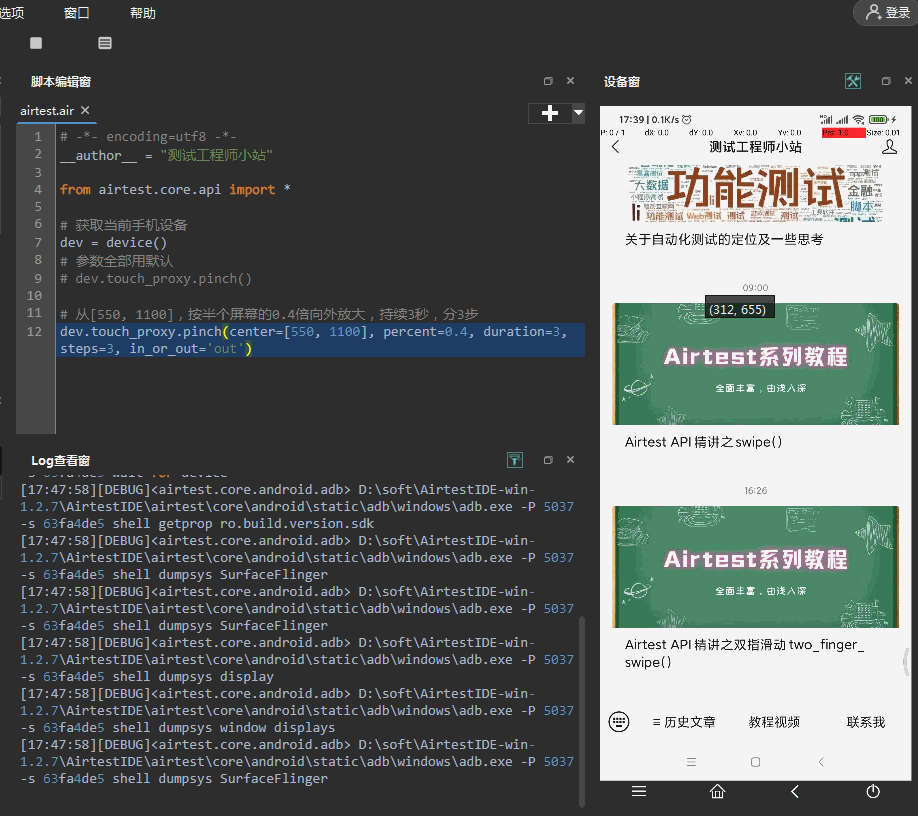The width and height of the screenshot is (918, 816).
Task: Click the log report list icon in toolbar
Action: [x=105, y=43]
